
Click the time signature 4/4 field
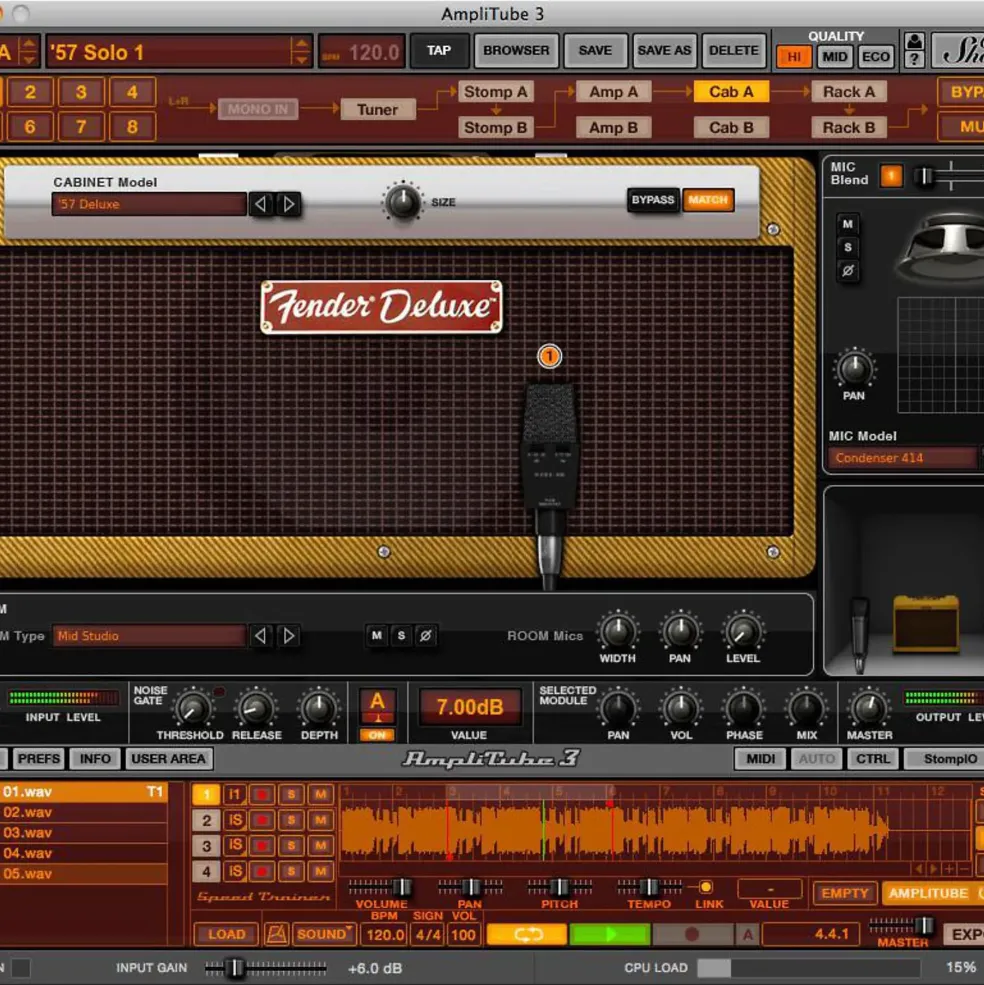(428, 935)
